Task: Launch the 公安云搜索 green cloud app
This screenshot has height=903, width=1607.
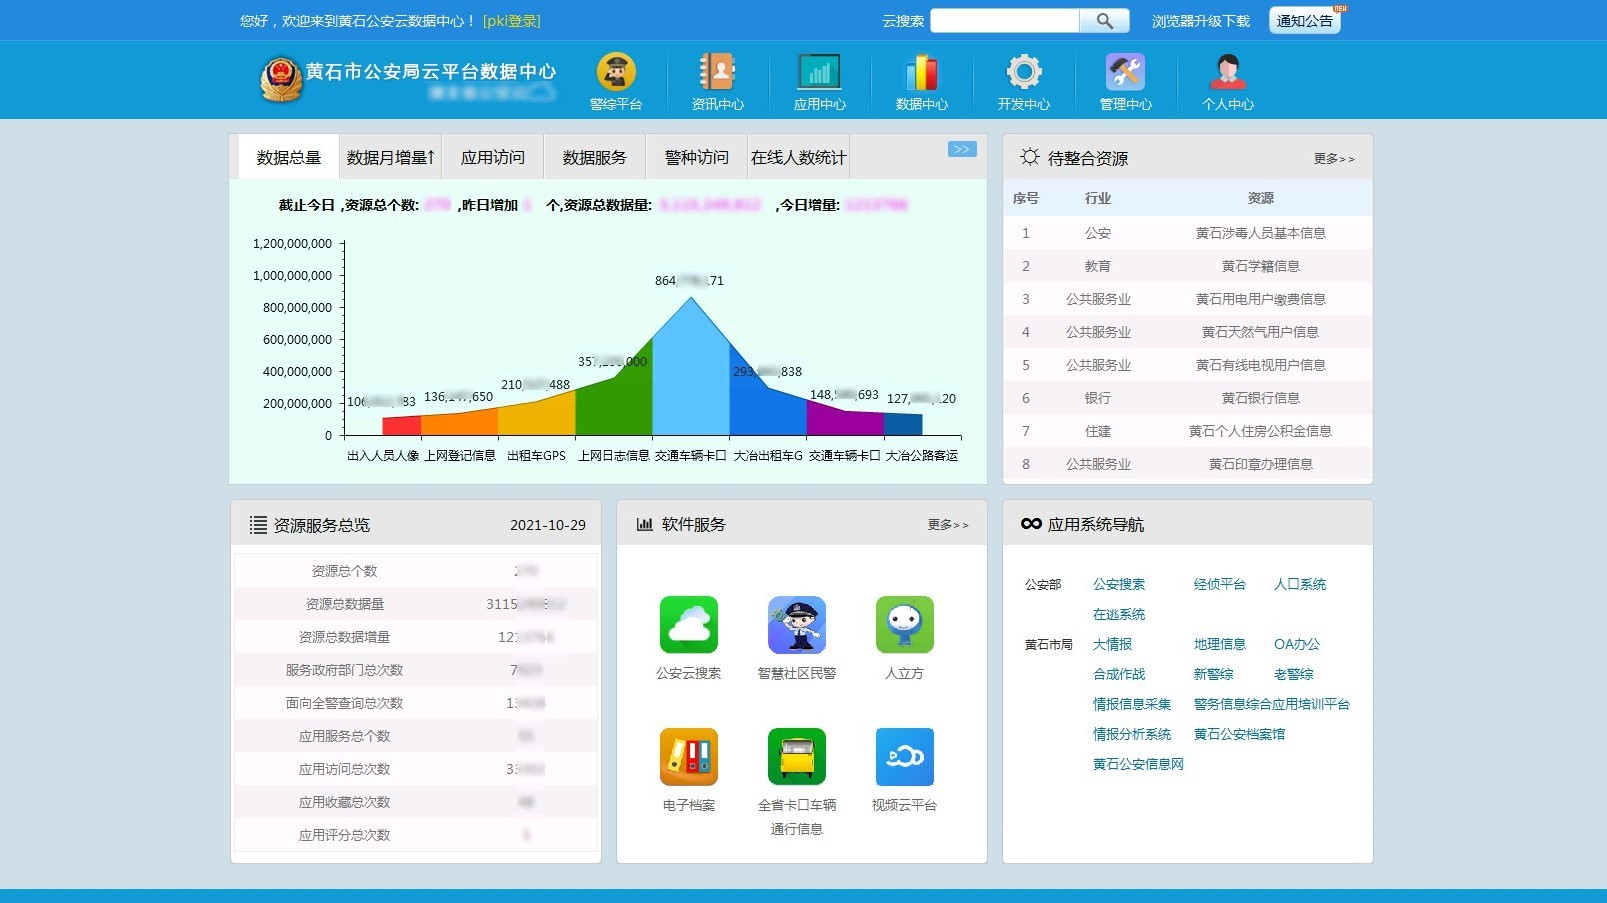Action: pyautogui.click(x=688, y=625)
